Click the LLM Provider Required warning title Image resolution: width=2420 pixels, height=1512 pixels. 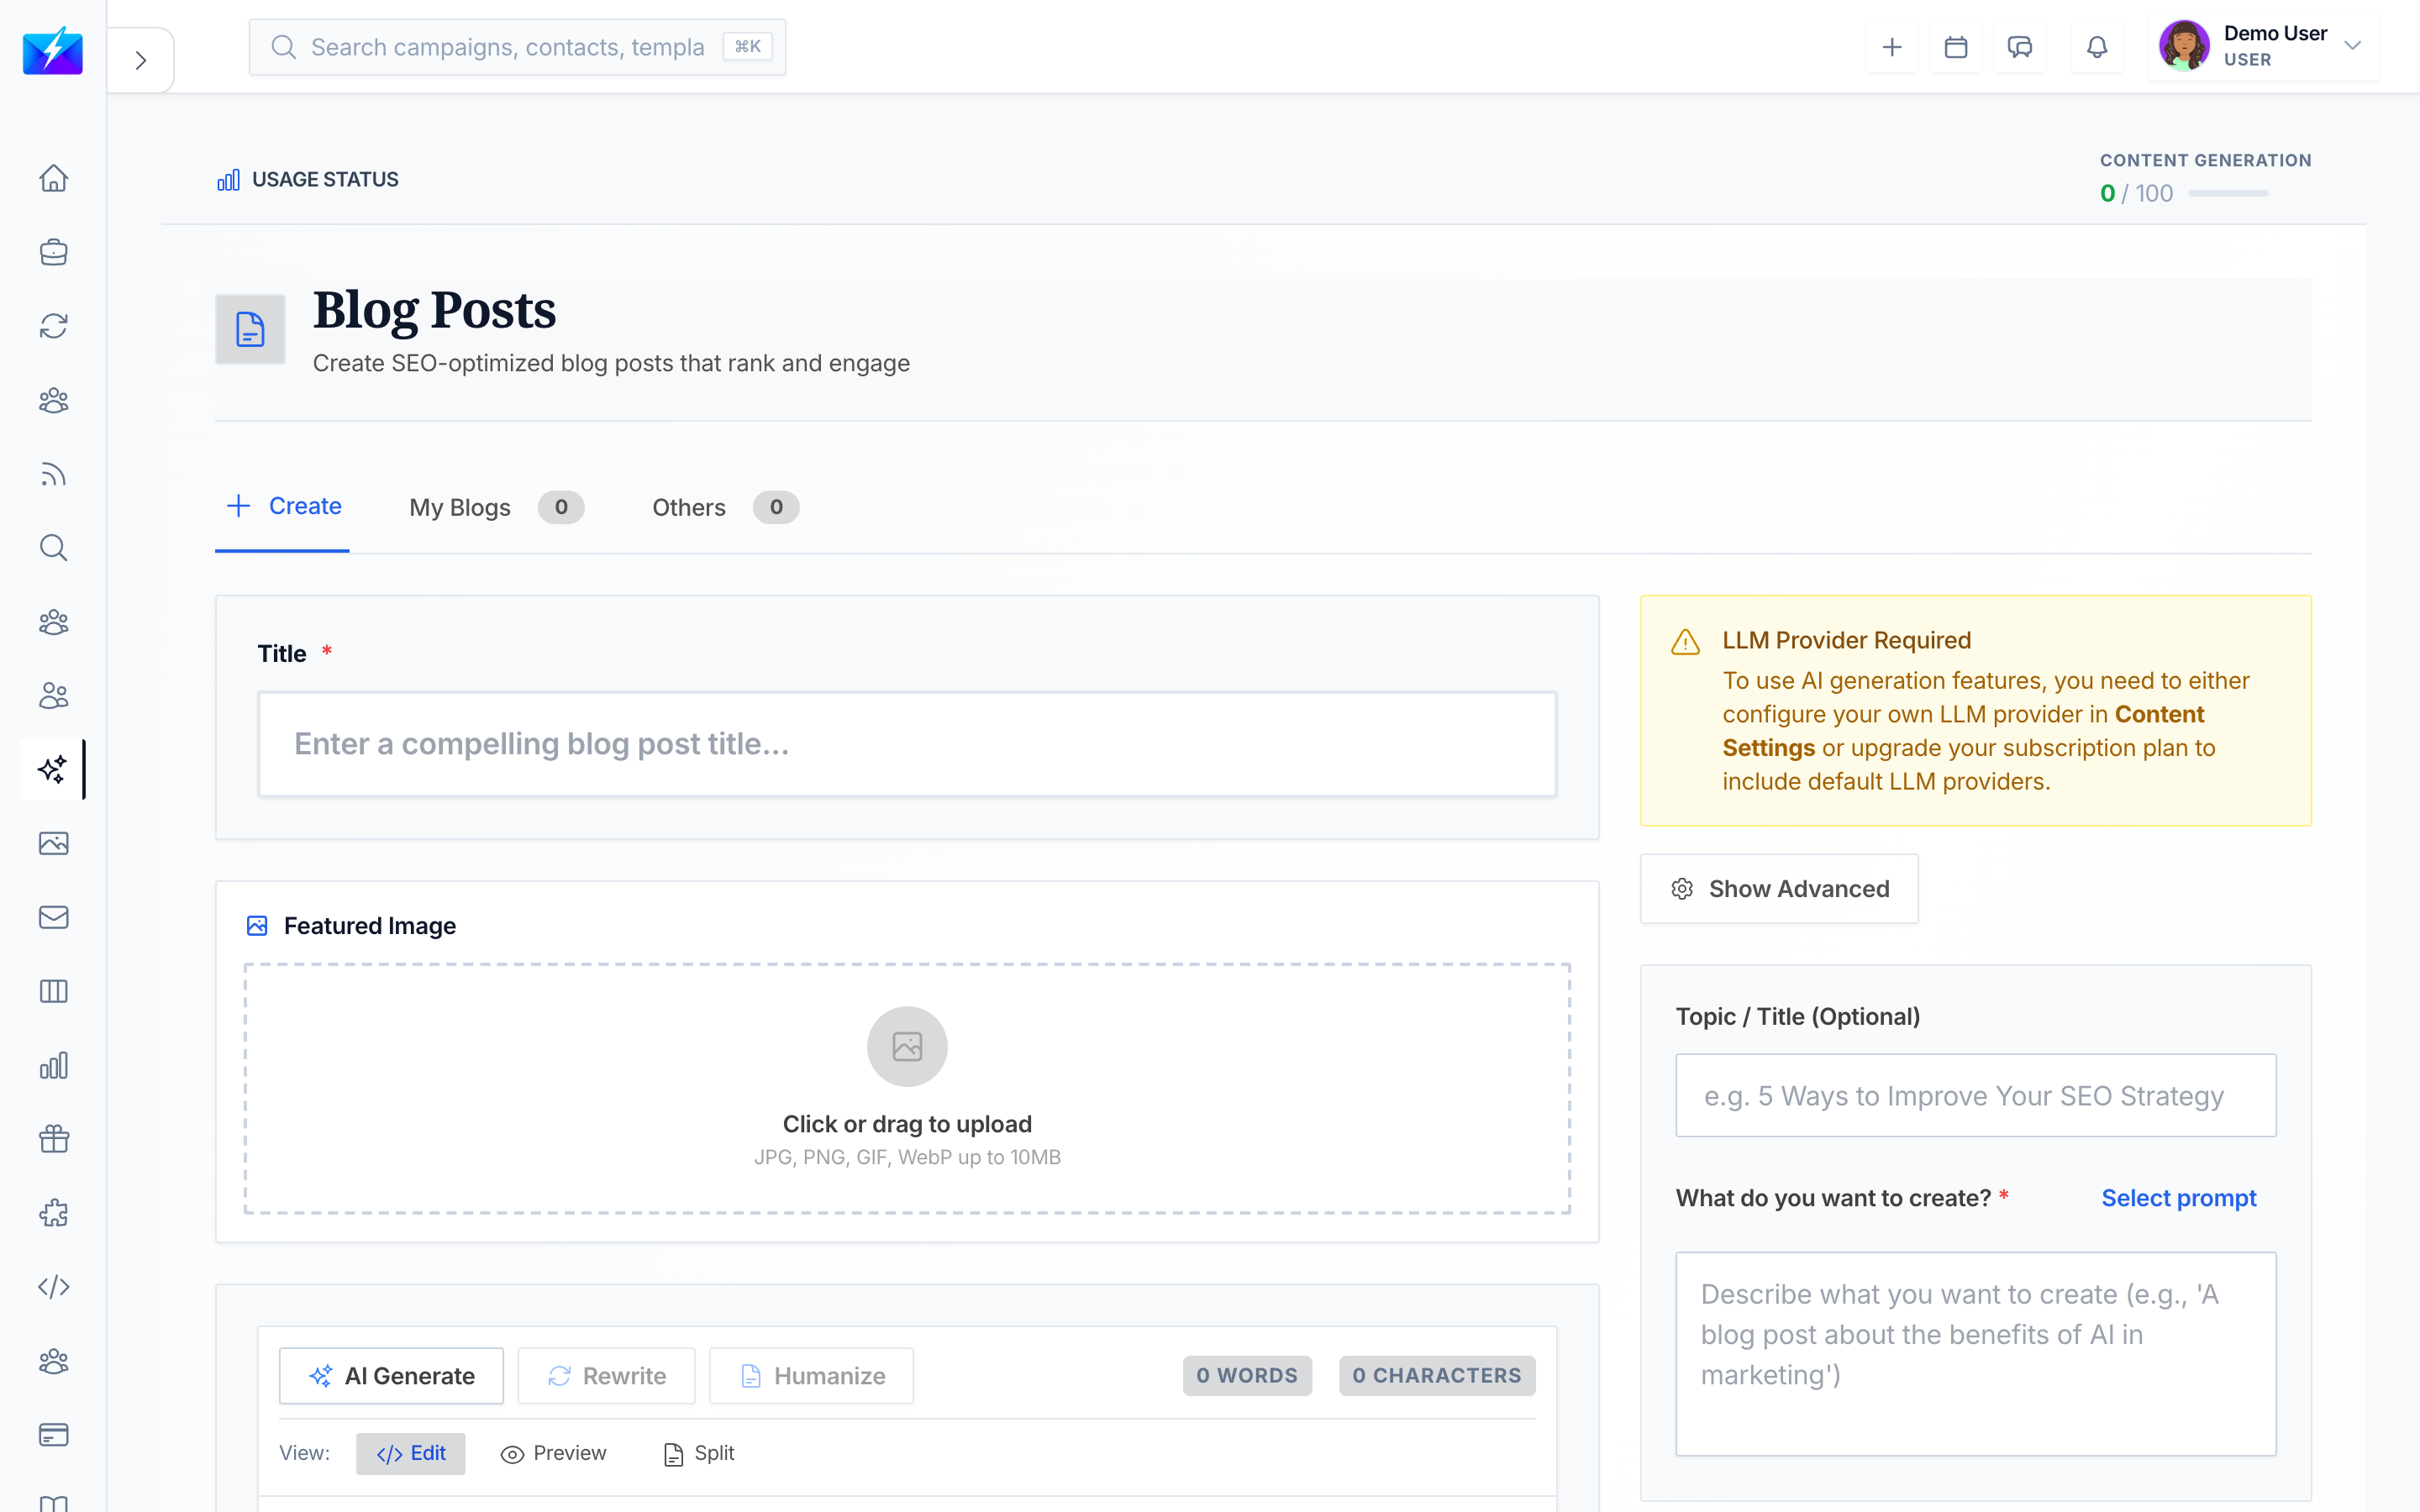click(1846, 640)
